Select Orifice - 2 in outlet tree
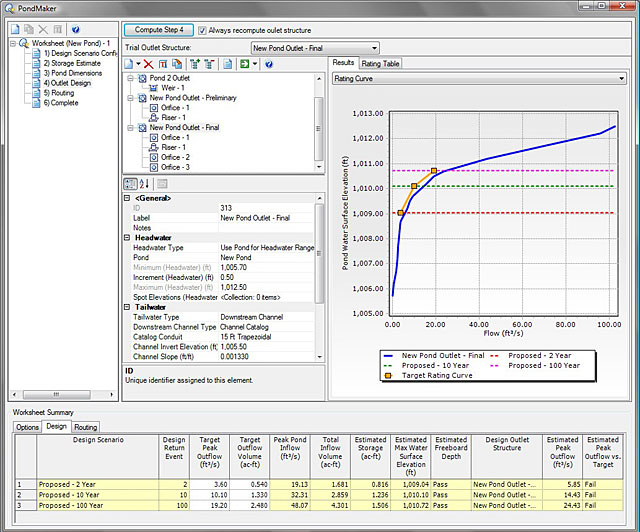 pyautogui.click(x=175, y=157)
